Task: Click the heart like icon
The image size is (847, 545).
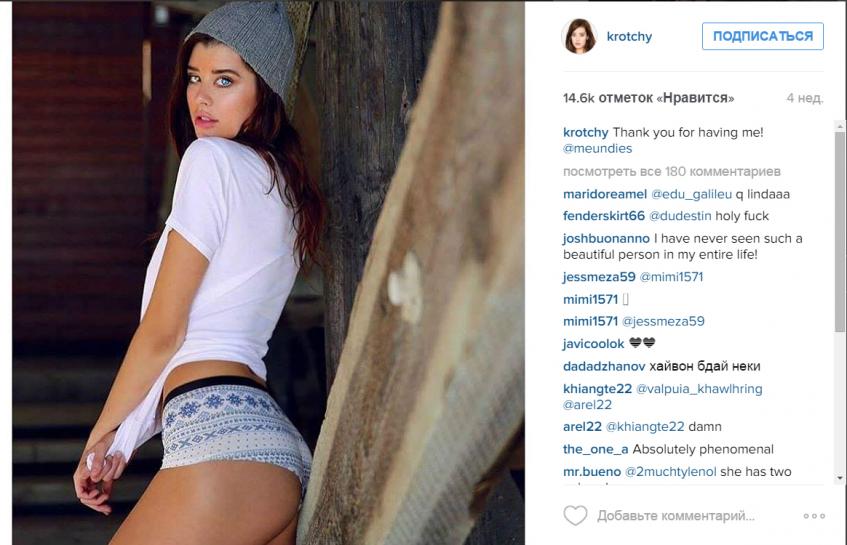Action: pos(575,515)
